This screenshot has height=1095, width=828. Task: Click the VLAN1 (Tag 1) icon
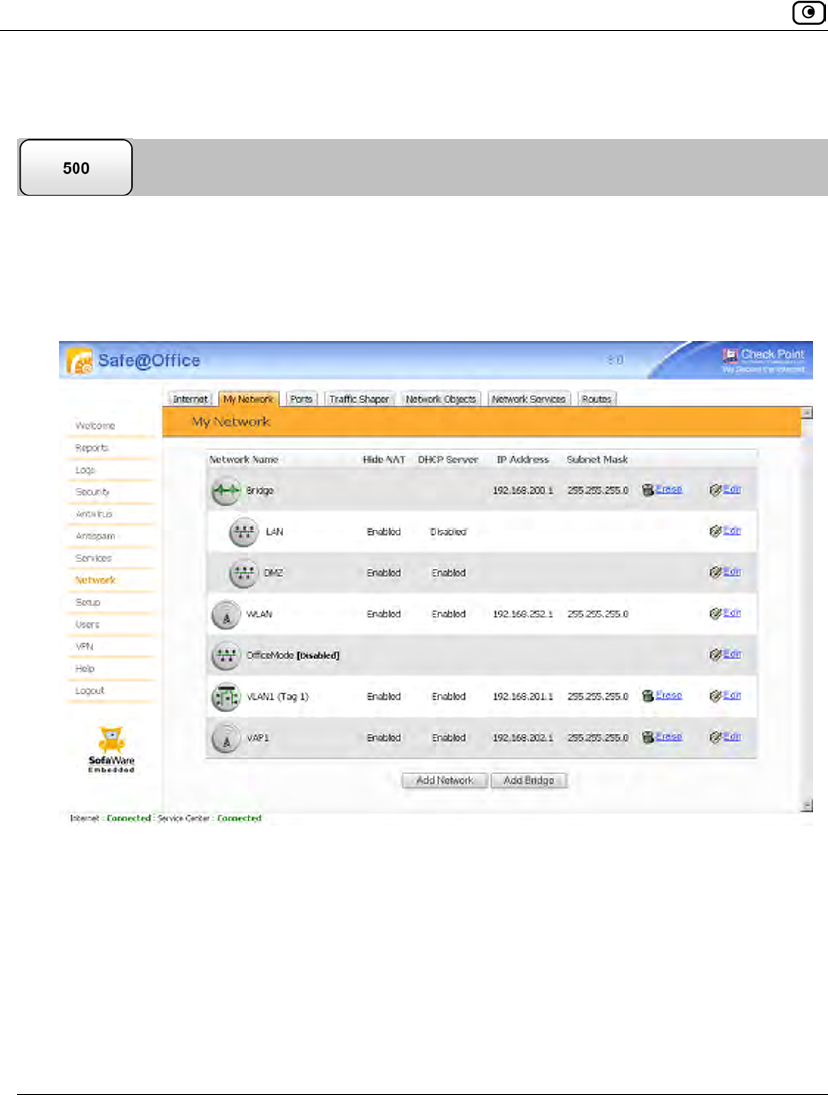pyautogui.click(x=226, y=697)
